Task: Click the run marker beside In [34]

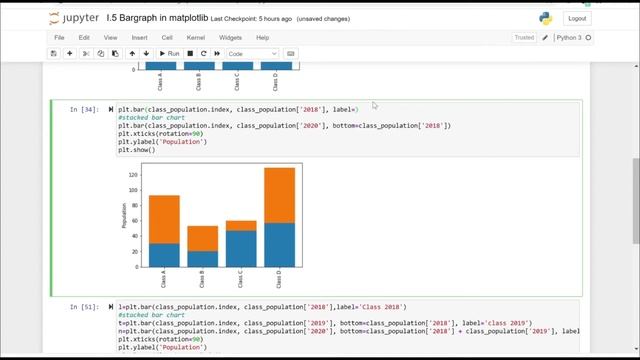Action: tap(111, 109)
